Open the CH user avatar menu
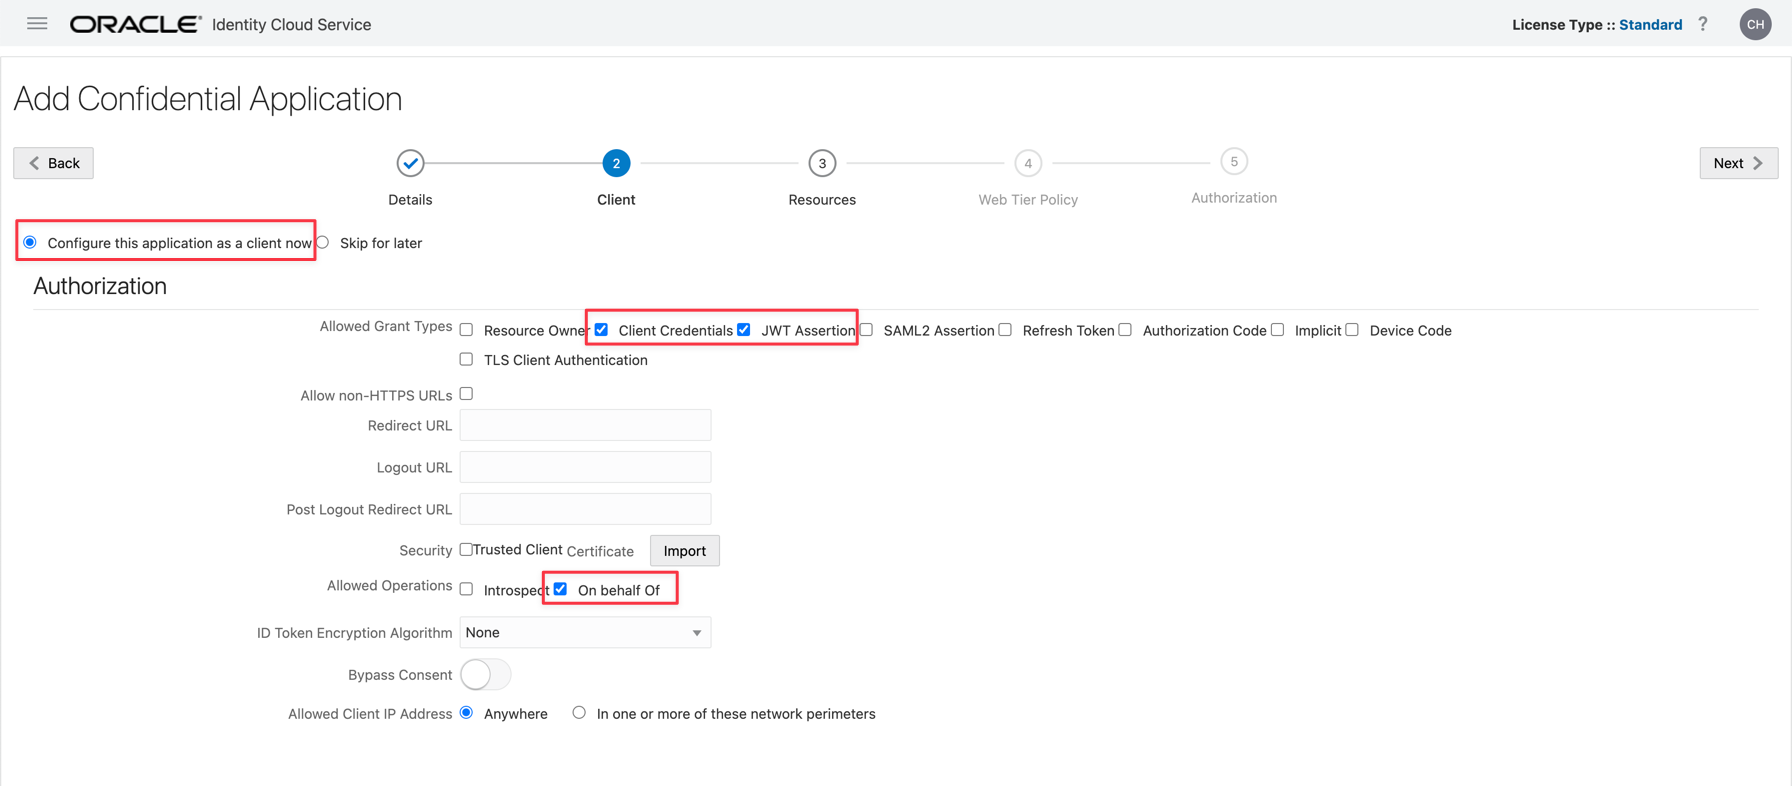1792x786 pixels. pyautogui.click(x=1755, y=24)
